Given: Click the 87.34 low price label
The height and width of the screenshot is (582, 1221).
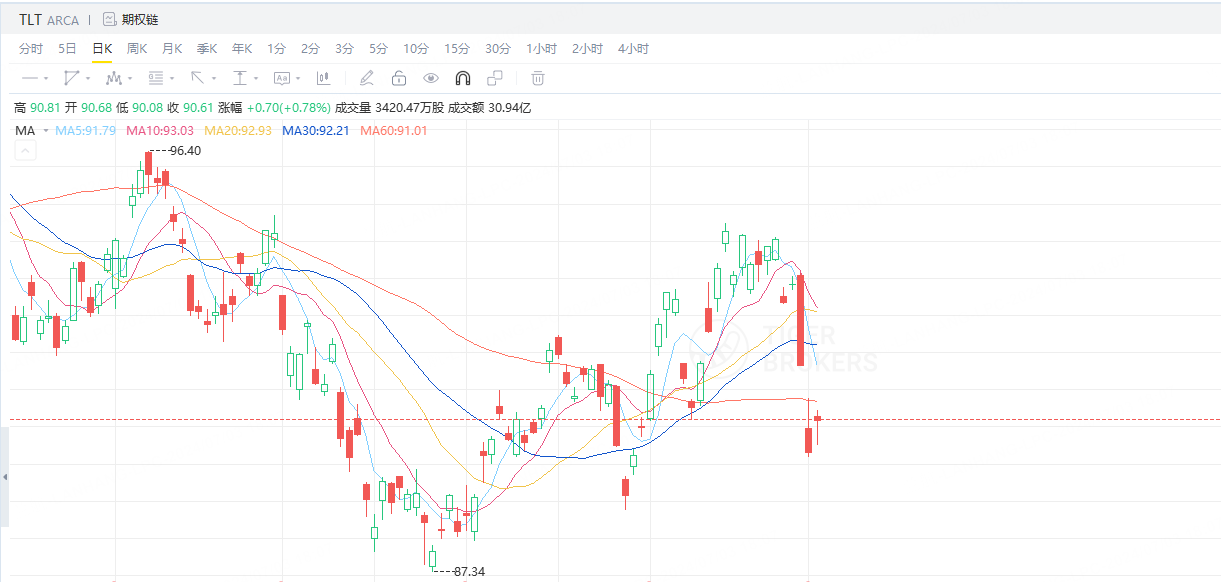Looking at the screenshot, I should coord(469,572).
